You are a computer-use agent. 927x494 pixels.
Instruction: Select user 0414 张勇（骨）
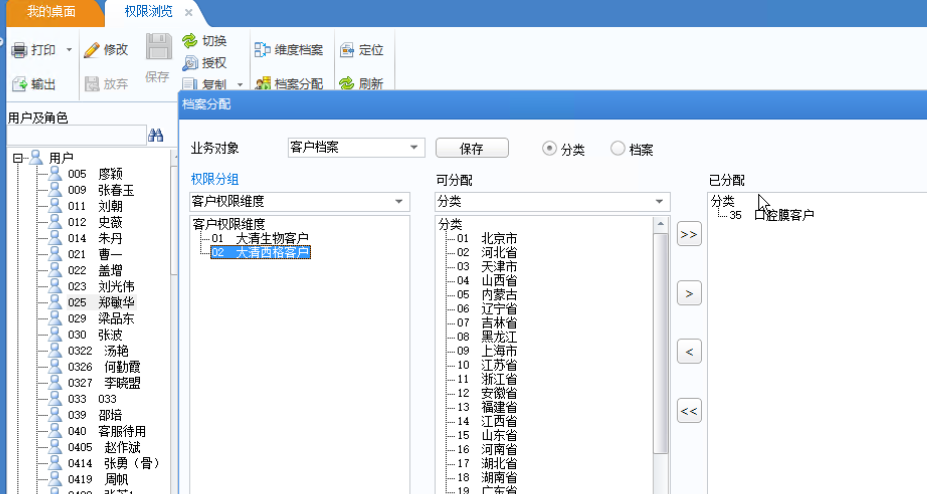(x=114, y=463)
